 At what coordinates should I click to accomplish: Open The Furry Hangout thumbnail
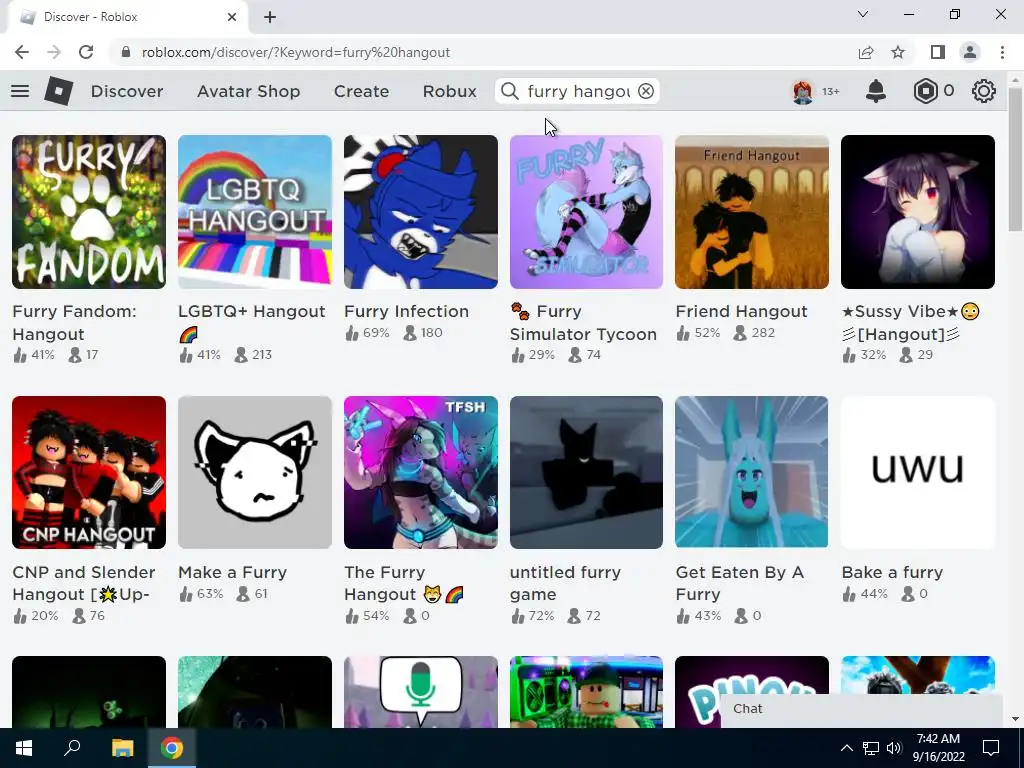tap(421, 472)
